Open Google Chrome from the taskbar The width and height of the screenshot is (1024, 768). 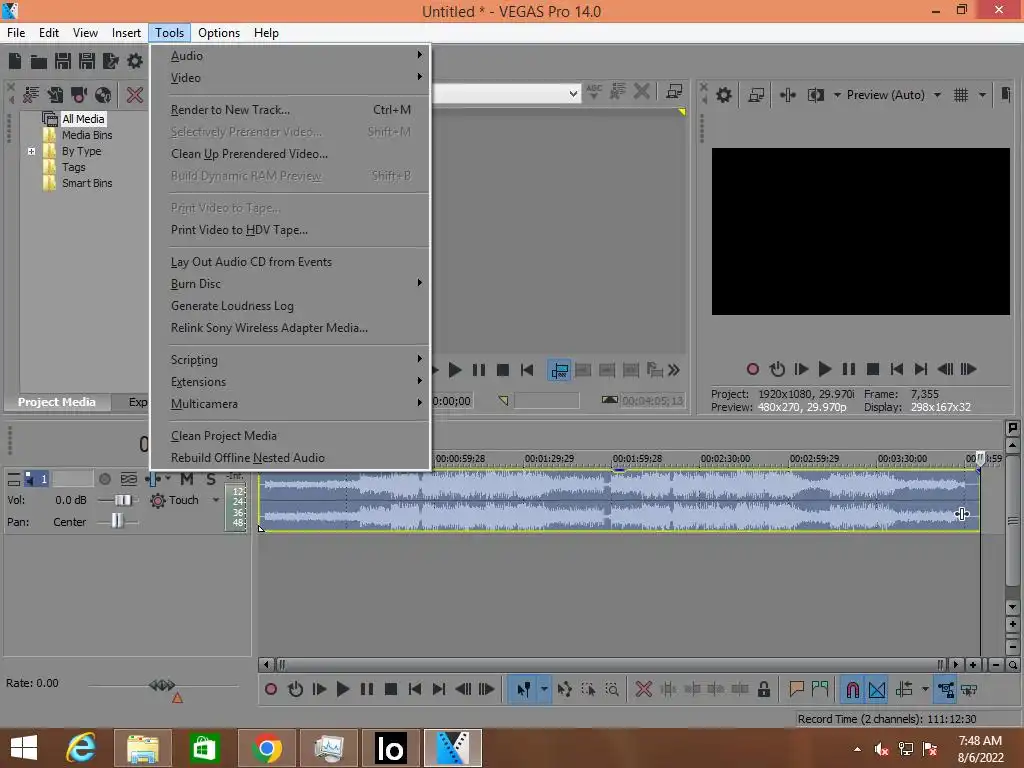(267, 748)
